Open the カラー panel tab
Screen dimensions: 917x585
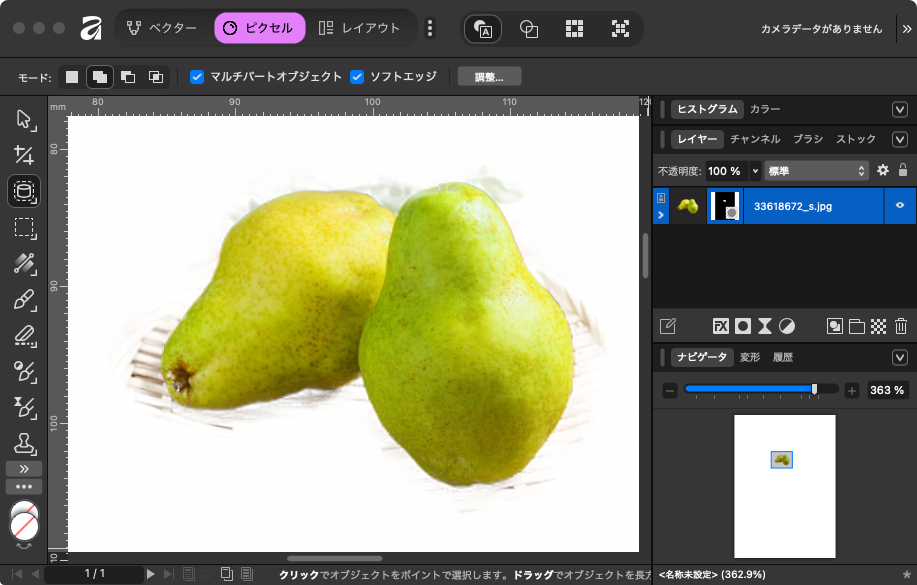click(765, 109)
